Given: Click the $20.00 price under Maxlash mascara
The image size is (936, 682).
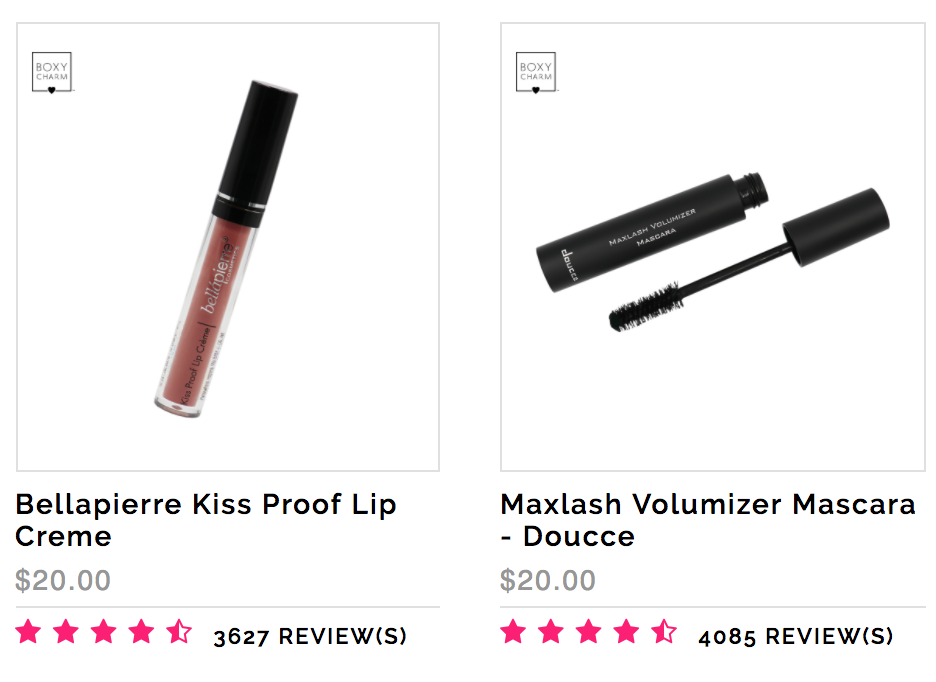Looking at the screenshot, I should coord(548,580).
